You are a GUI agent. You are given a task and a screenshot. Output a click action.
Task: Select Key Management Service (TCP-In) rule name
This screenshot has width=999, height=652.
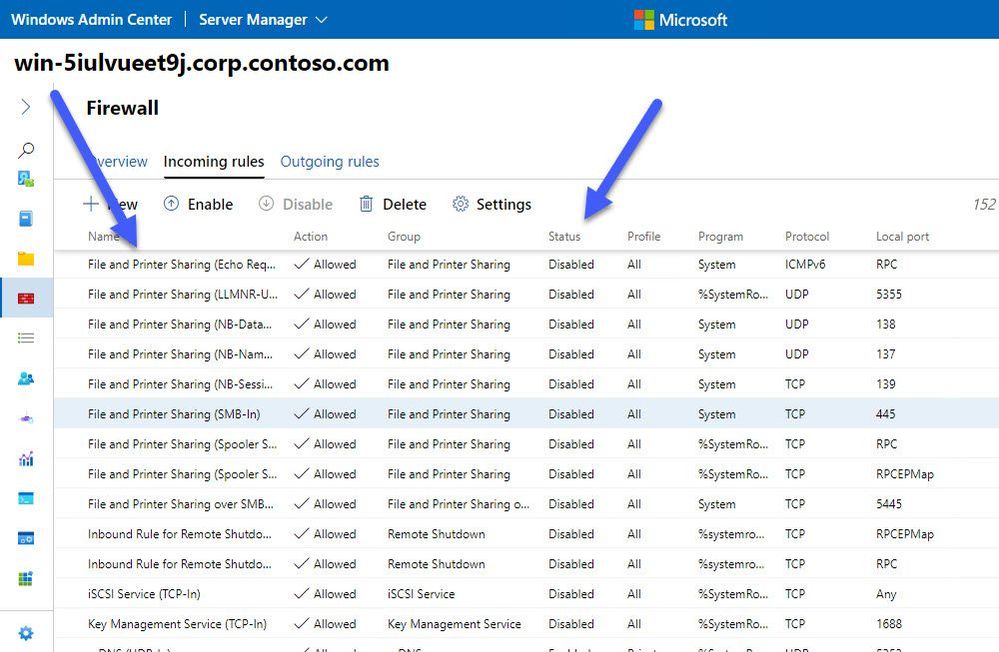pos(177,624)
